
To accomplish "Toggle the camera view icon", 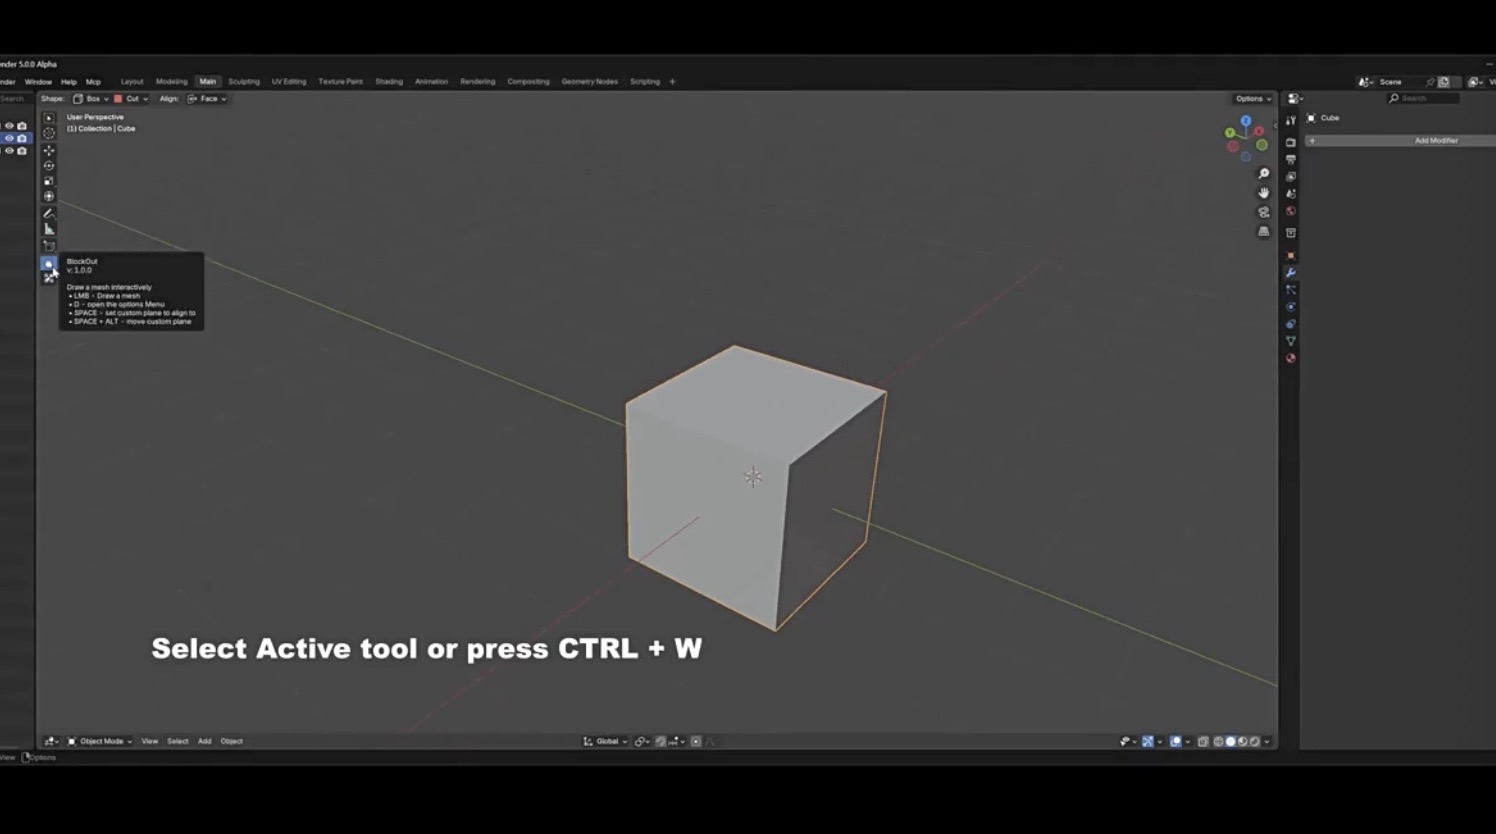I will click(x=1264, y=212).
